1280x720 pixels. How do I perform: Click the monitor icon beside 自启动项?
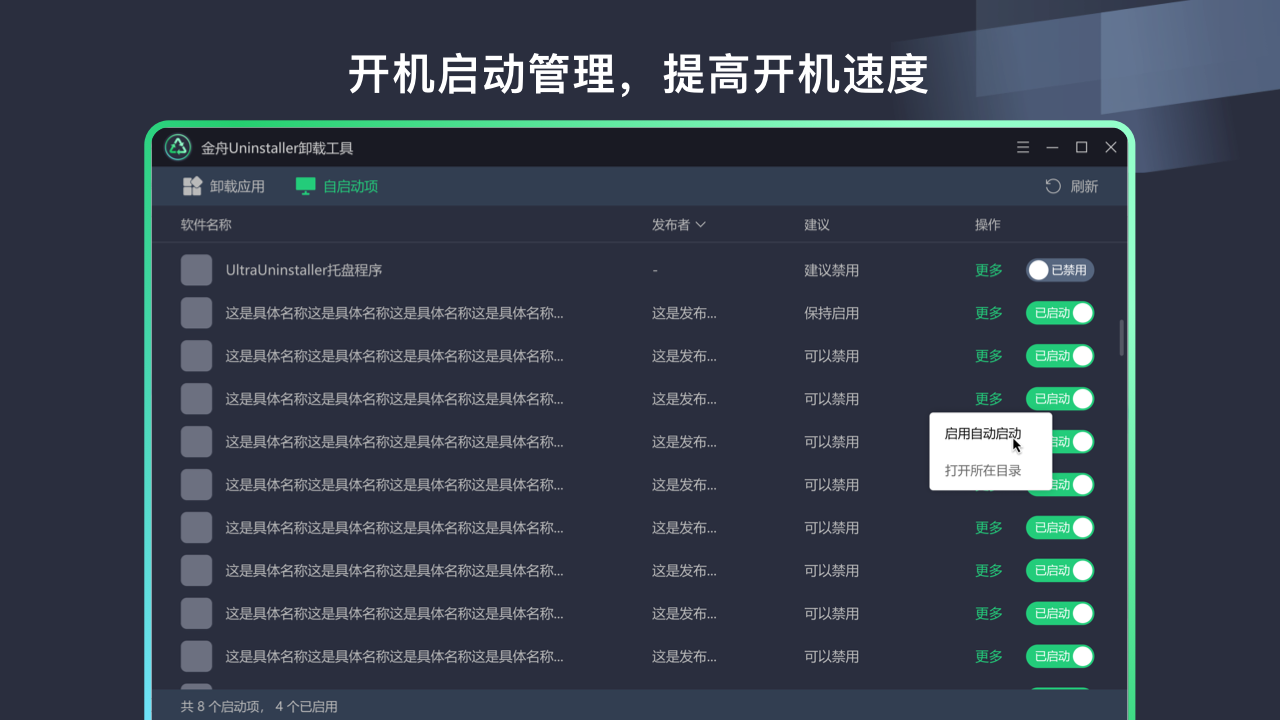coord(304,185)
